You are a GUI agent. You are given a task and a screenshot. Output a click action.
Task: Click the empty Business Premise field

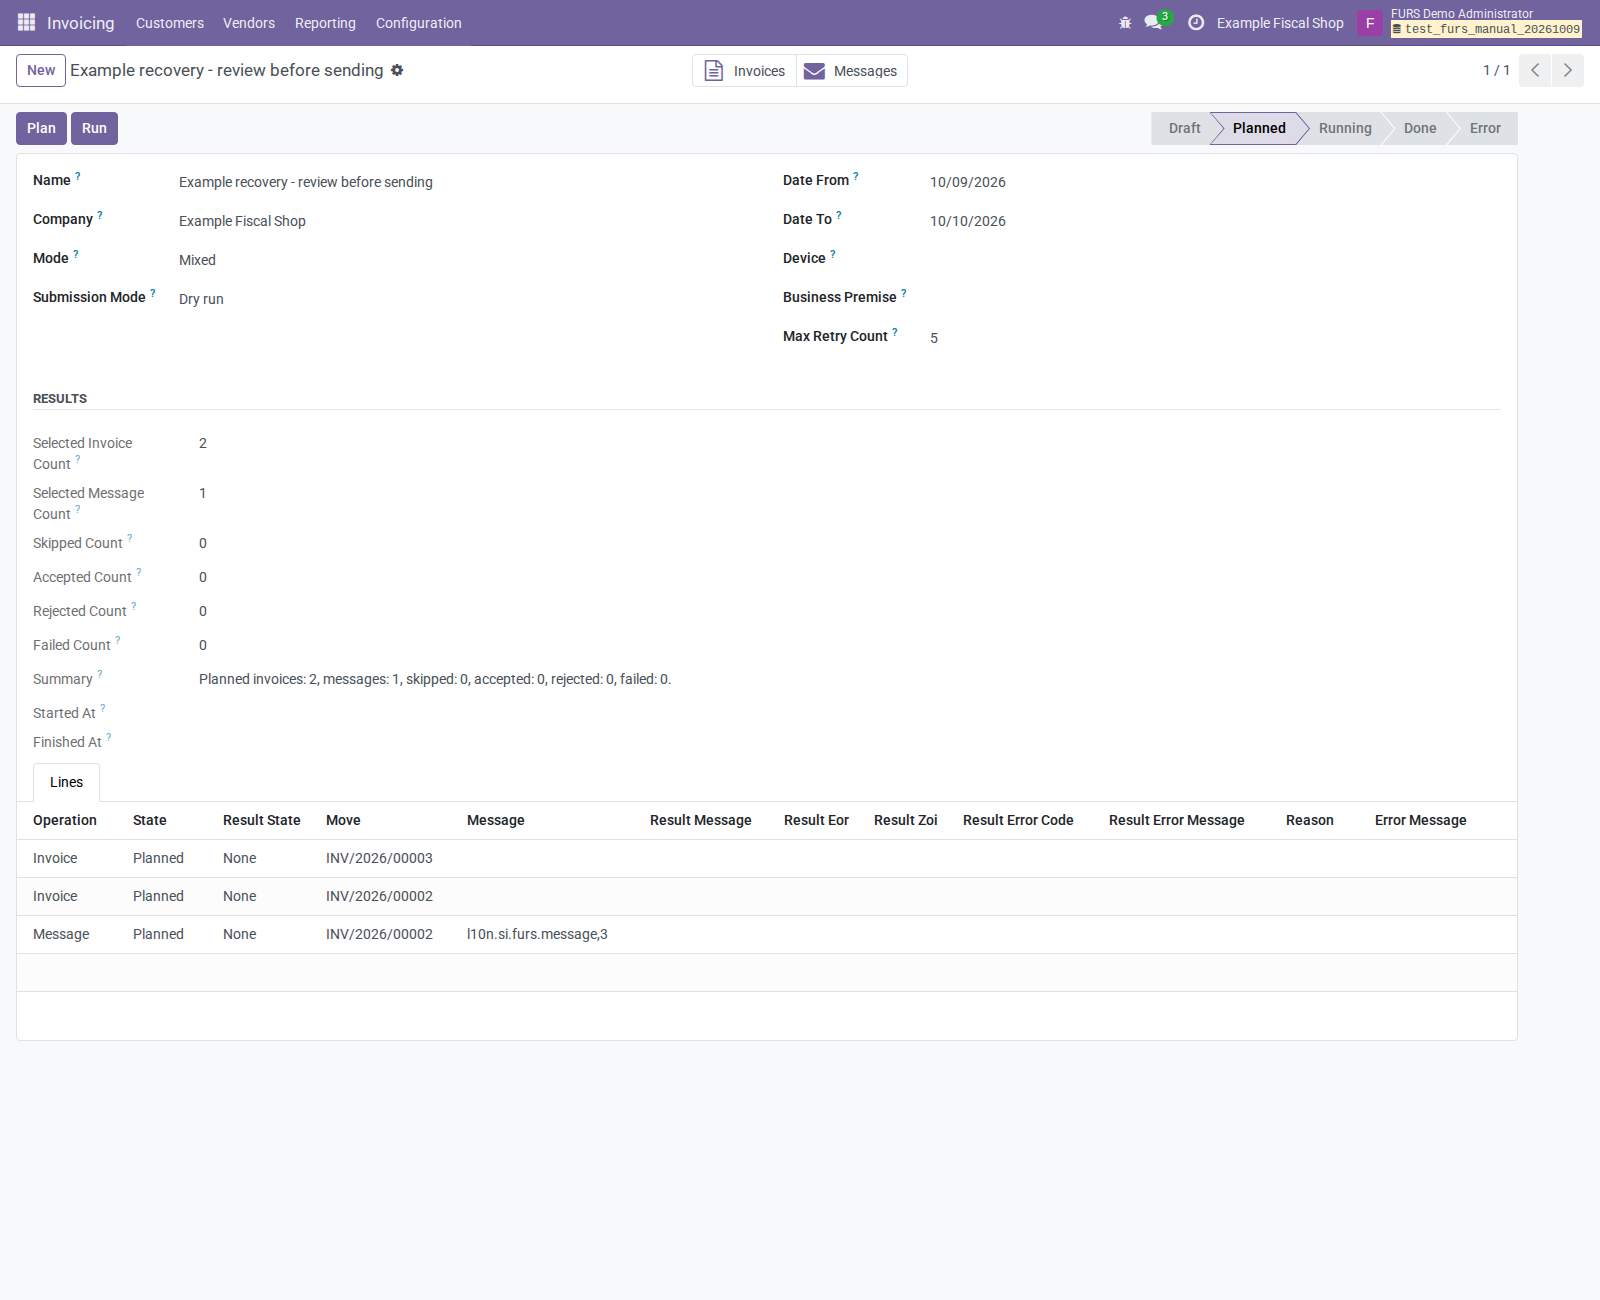coord(1215,298)
